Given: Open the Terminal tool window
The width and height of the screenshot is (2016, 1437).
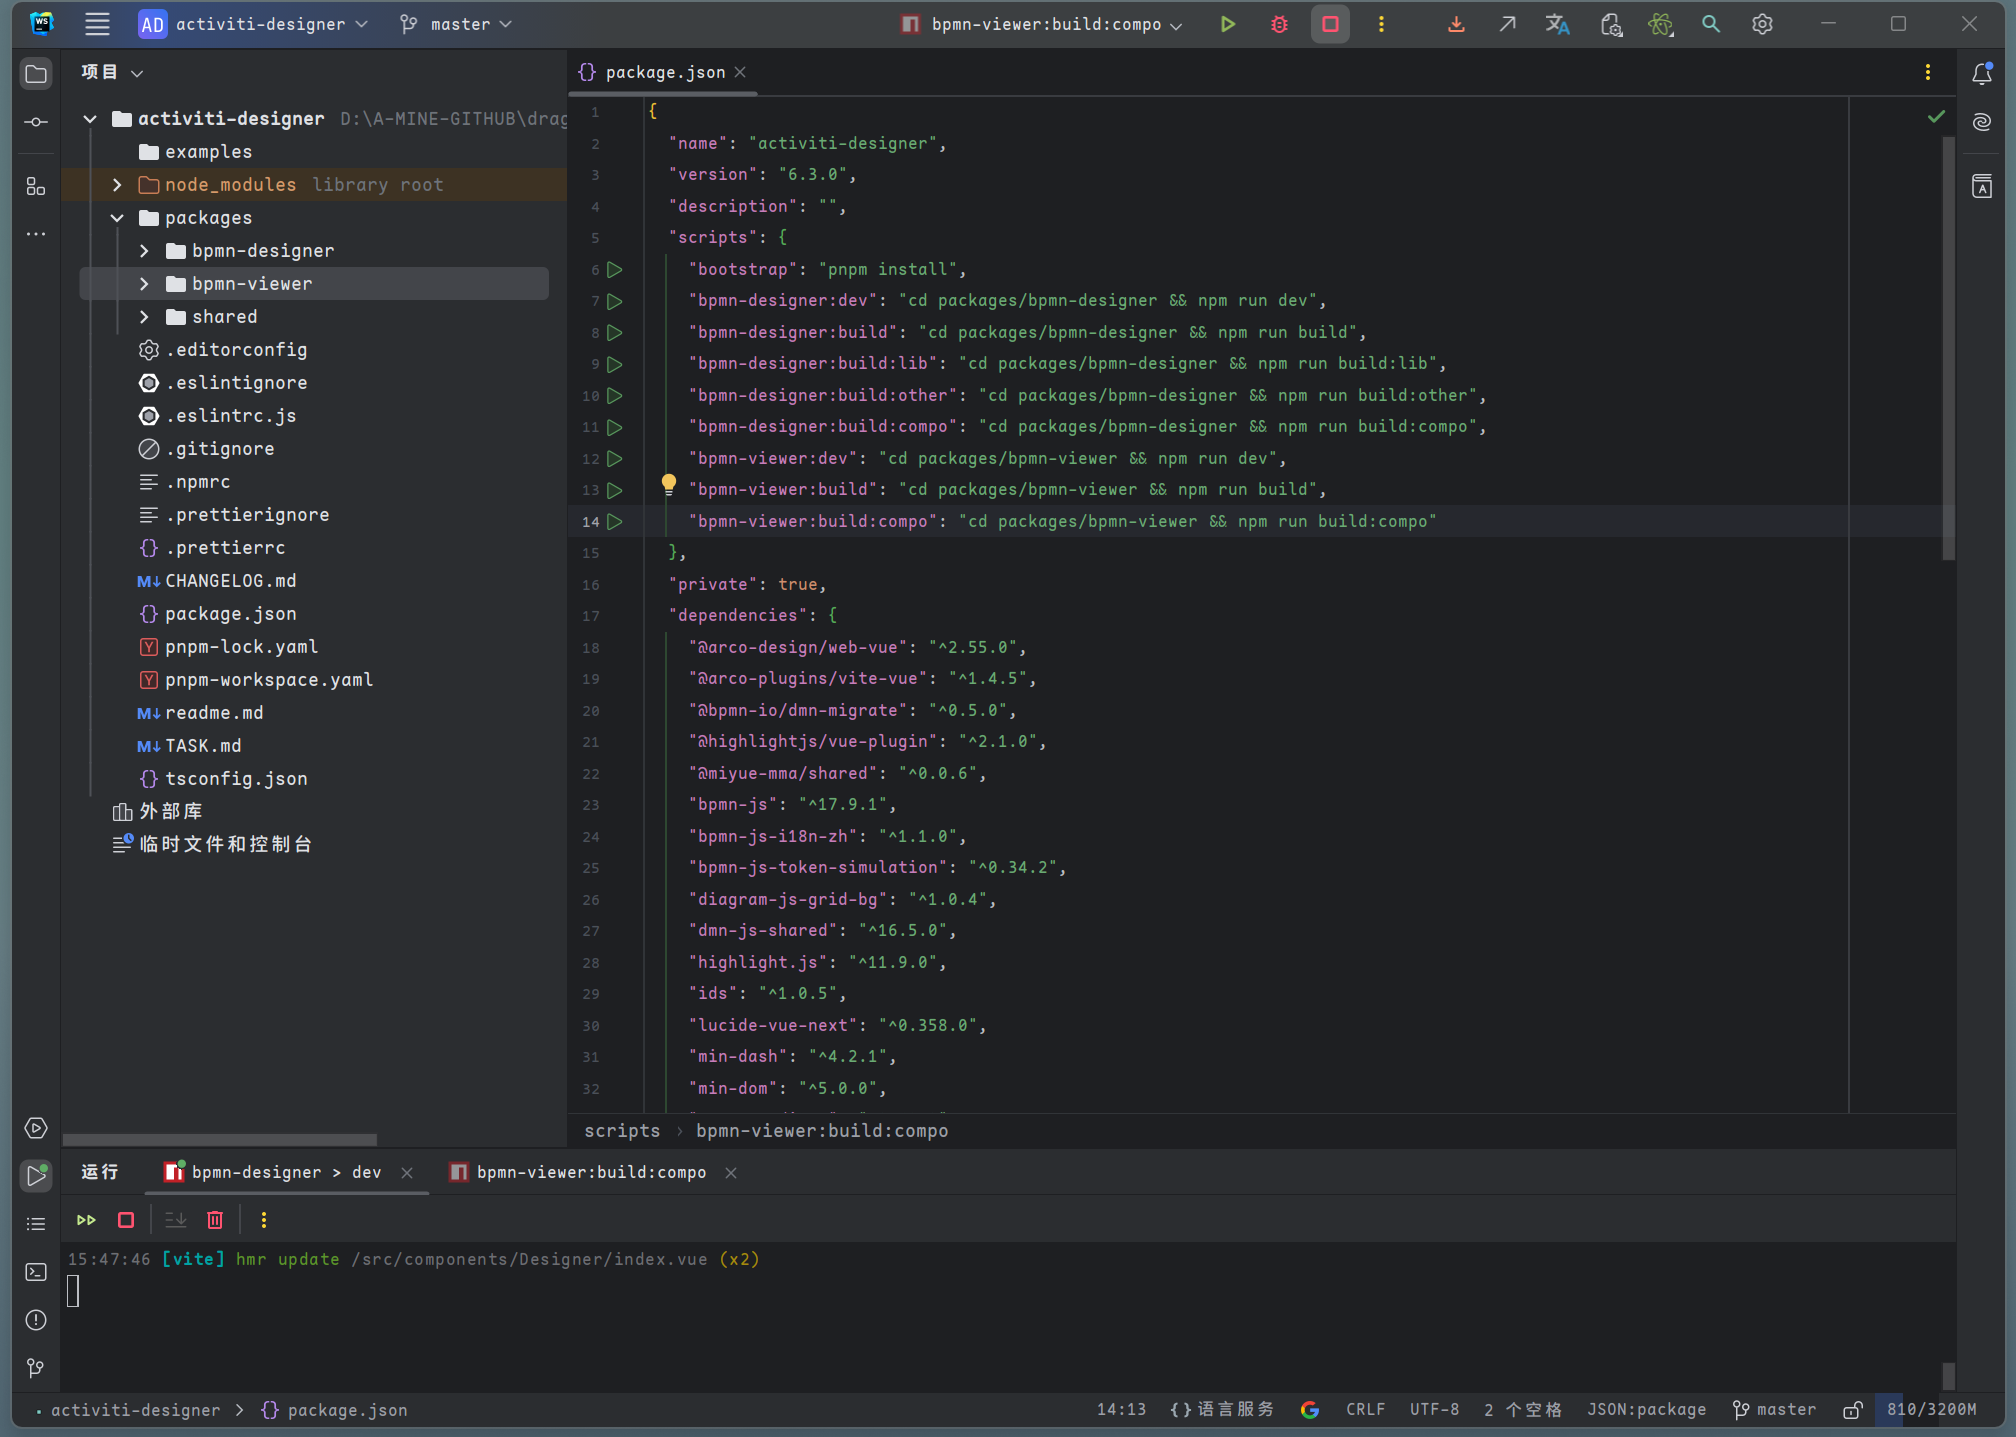Looking at the screenshot, I should point(36,1272).
